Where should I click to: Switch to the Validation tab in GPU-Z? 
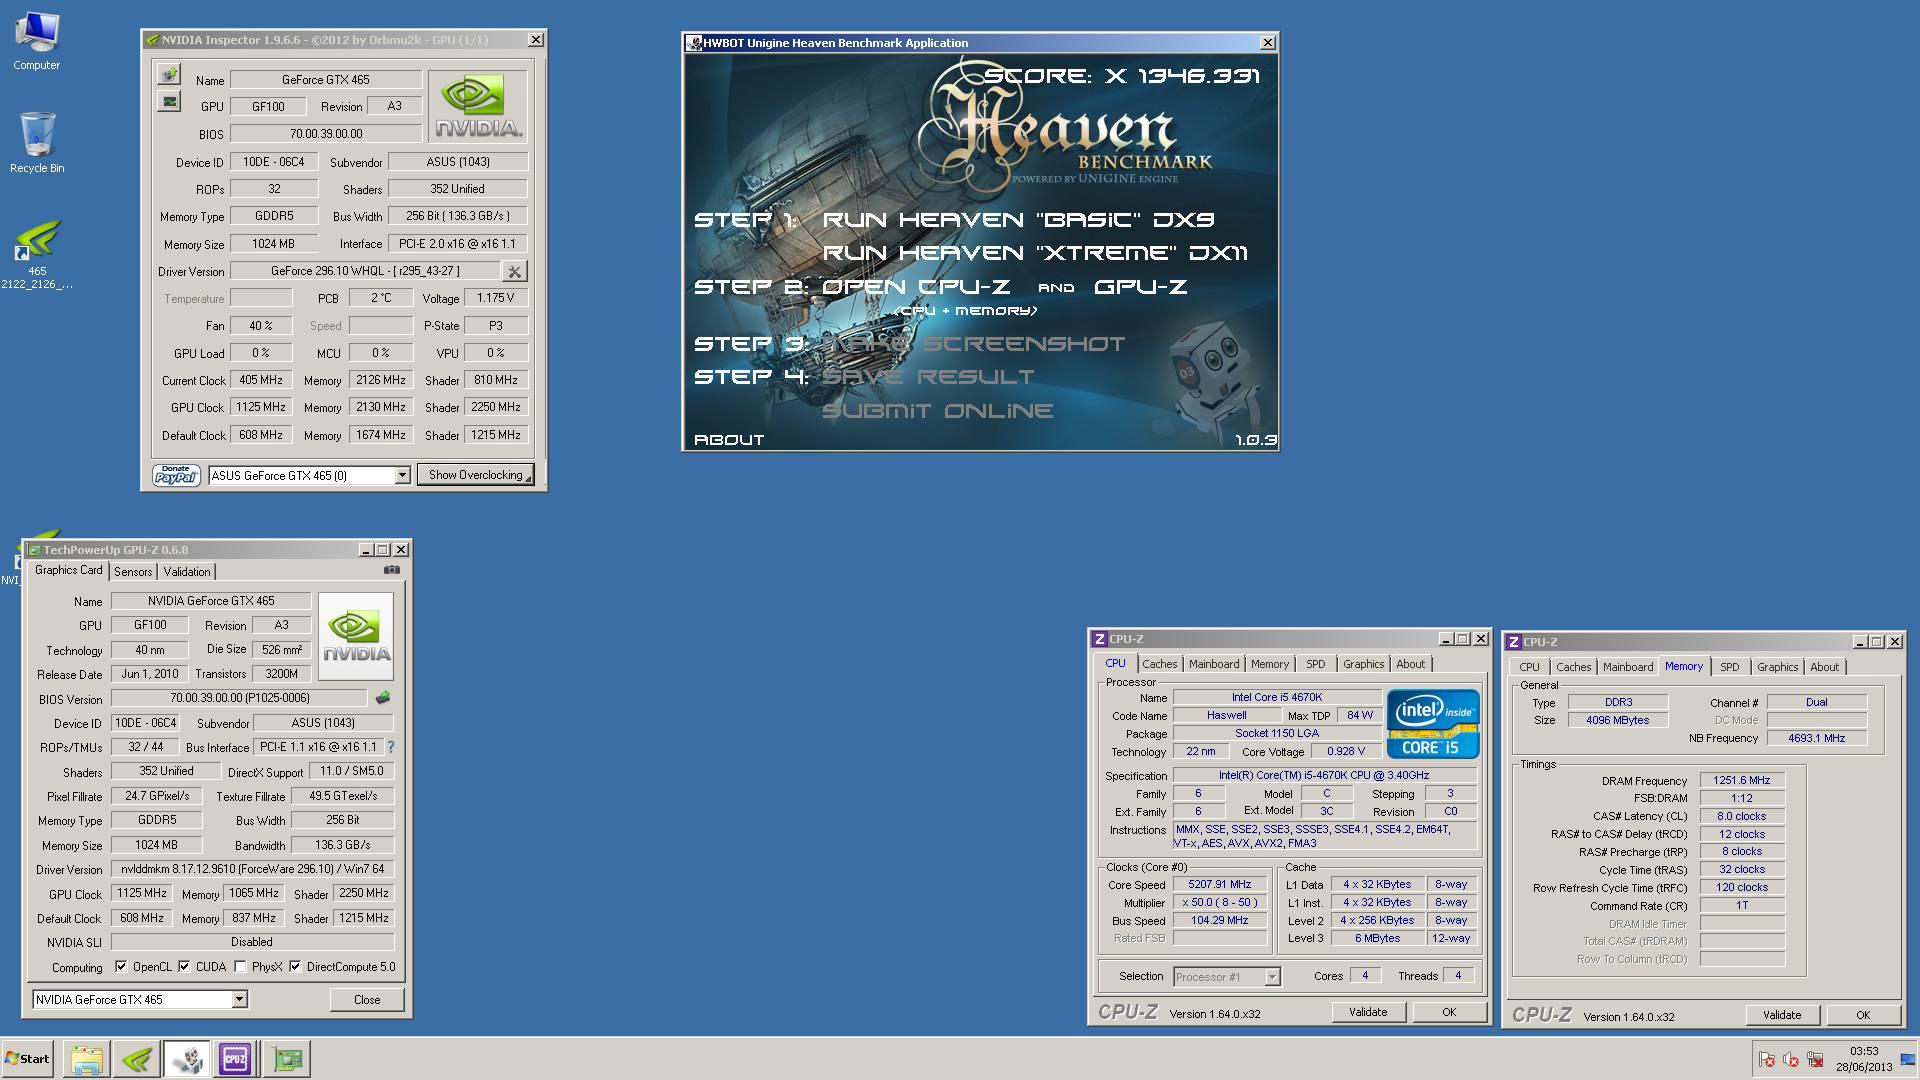tap(187, 572)
